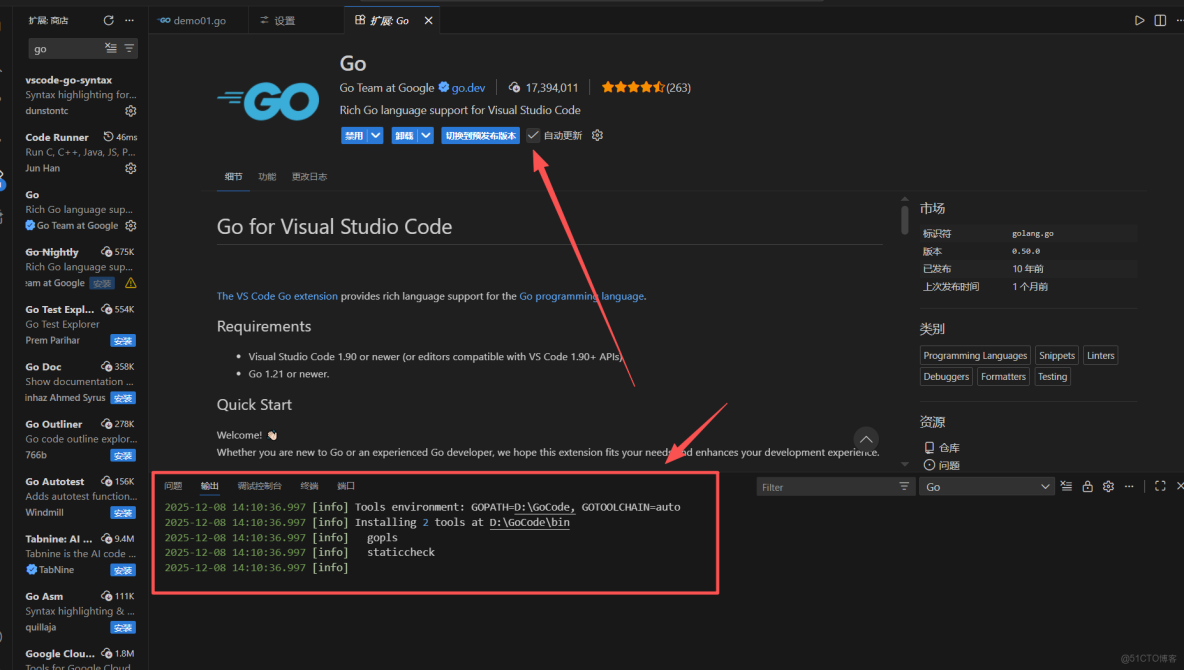
Task: Open the filter icon in the extension search box
Action: pos(128,48)
